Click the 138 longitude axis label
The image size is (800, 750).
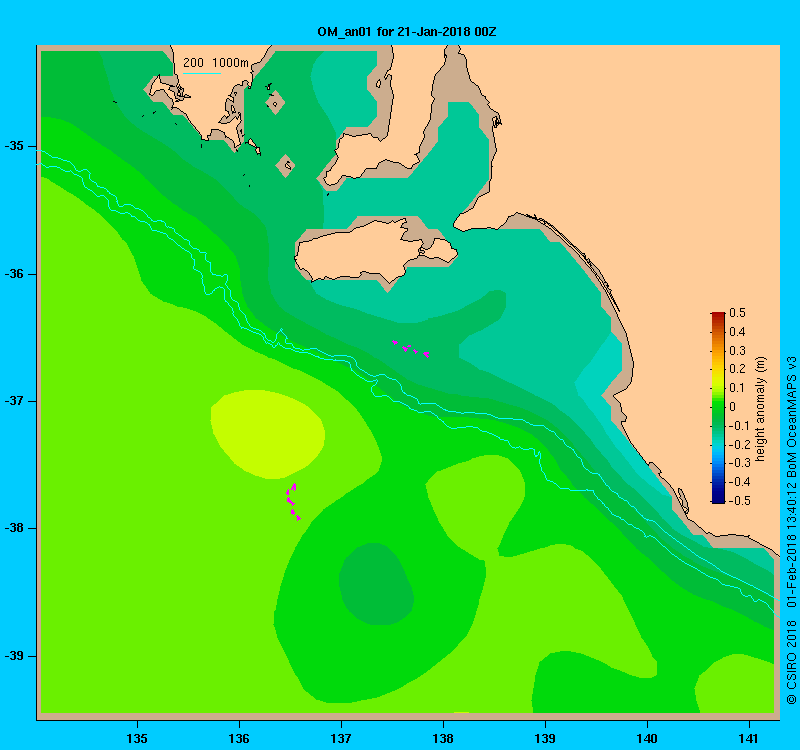point(443,738)
